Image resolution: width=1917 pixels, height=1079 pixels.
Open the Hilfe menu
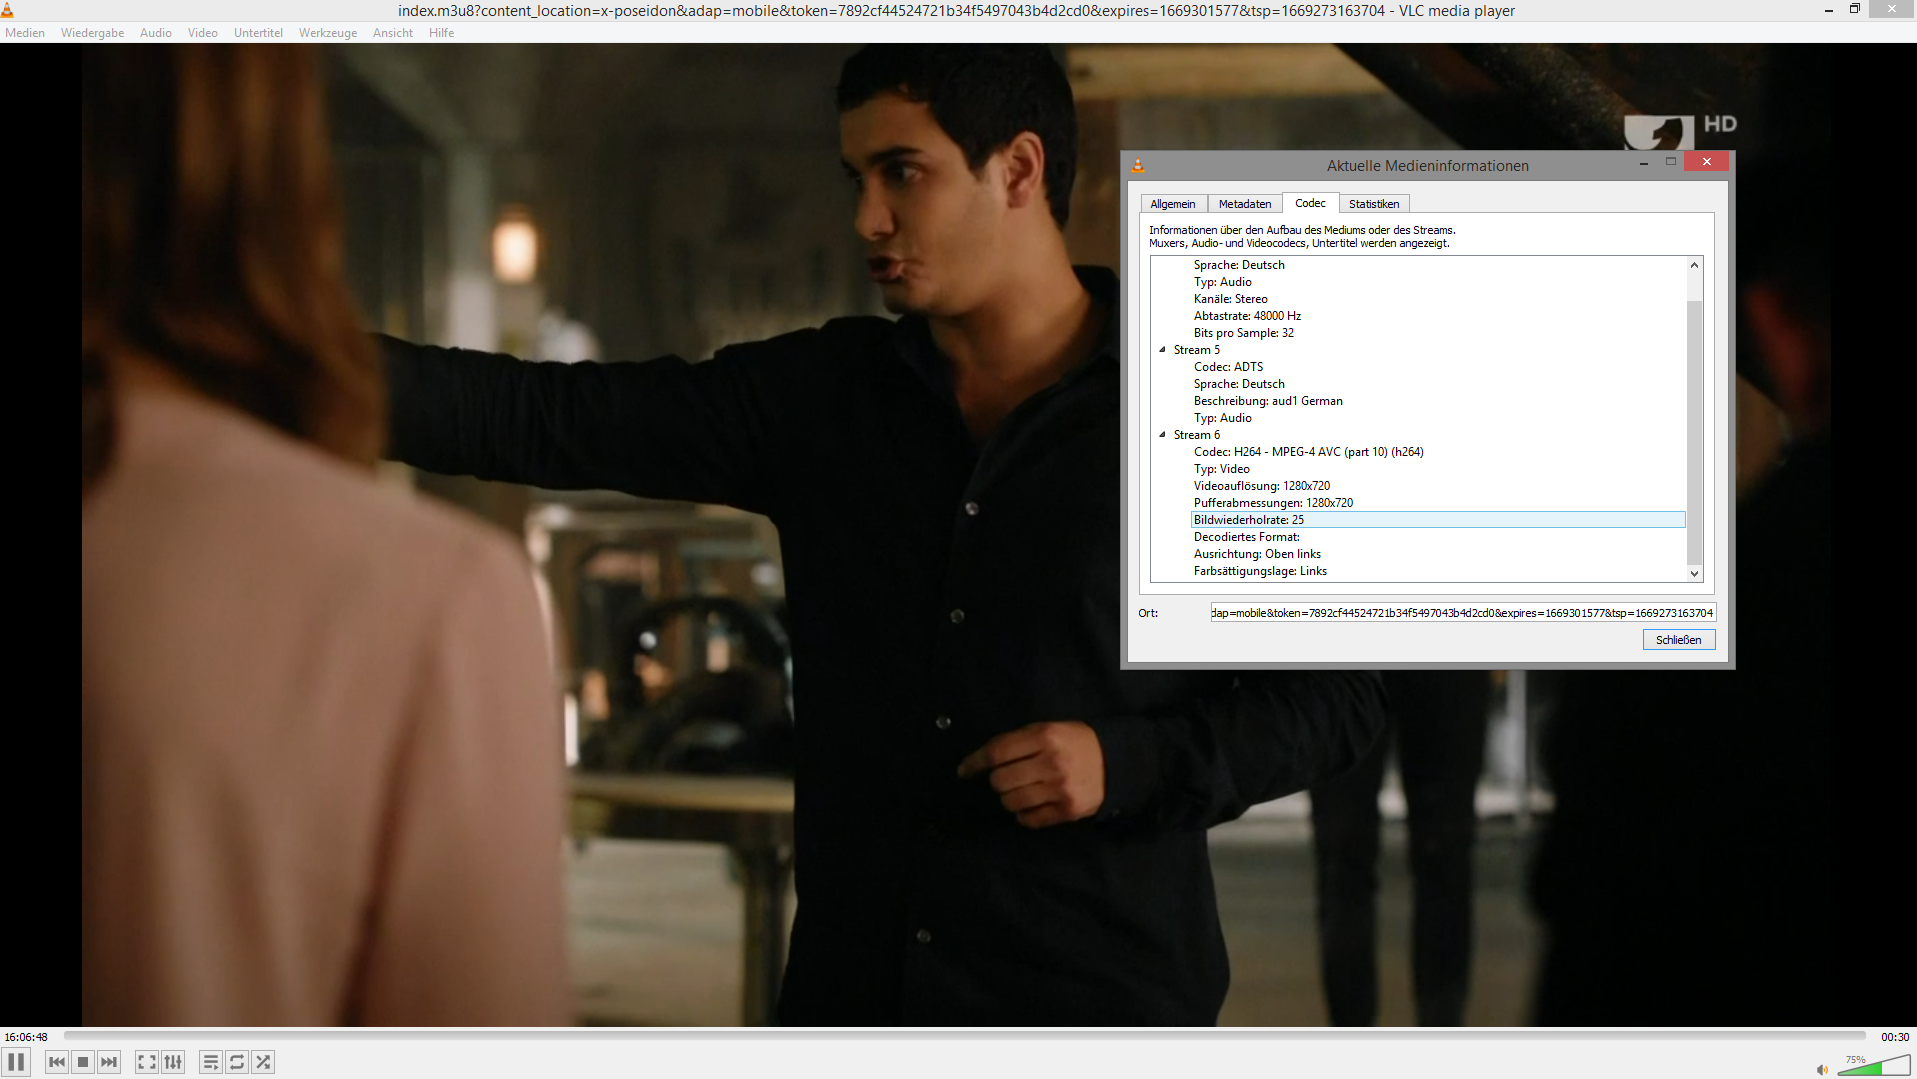441,33
